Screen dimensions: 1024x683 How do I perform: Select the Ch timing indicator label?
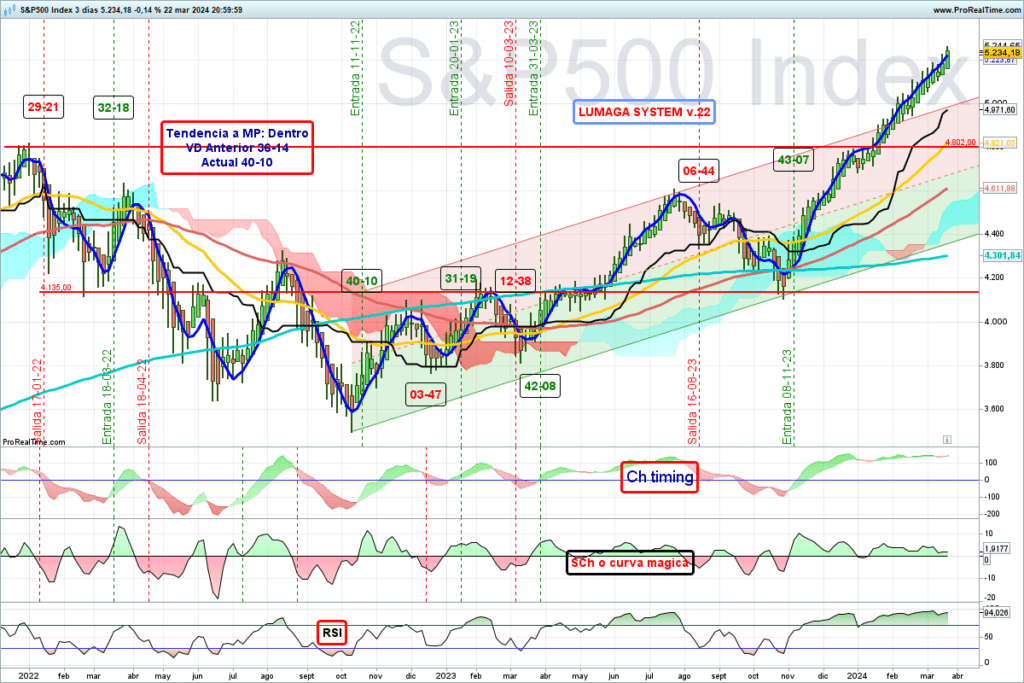point(660,477)
